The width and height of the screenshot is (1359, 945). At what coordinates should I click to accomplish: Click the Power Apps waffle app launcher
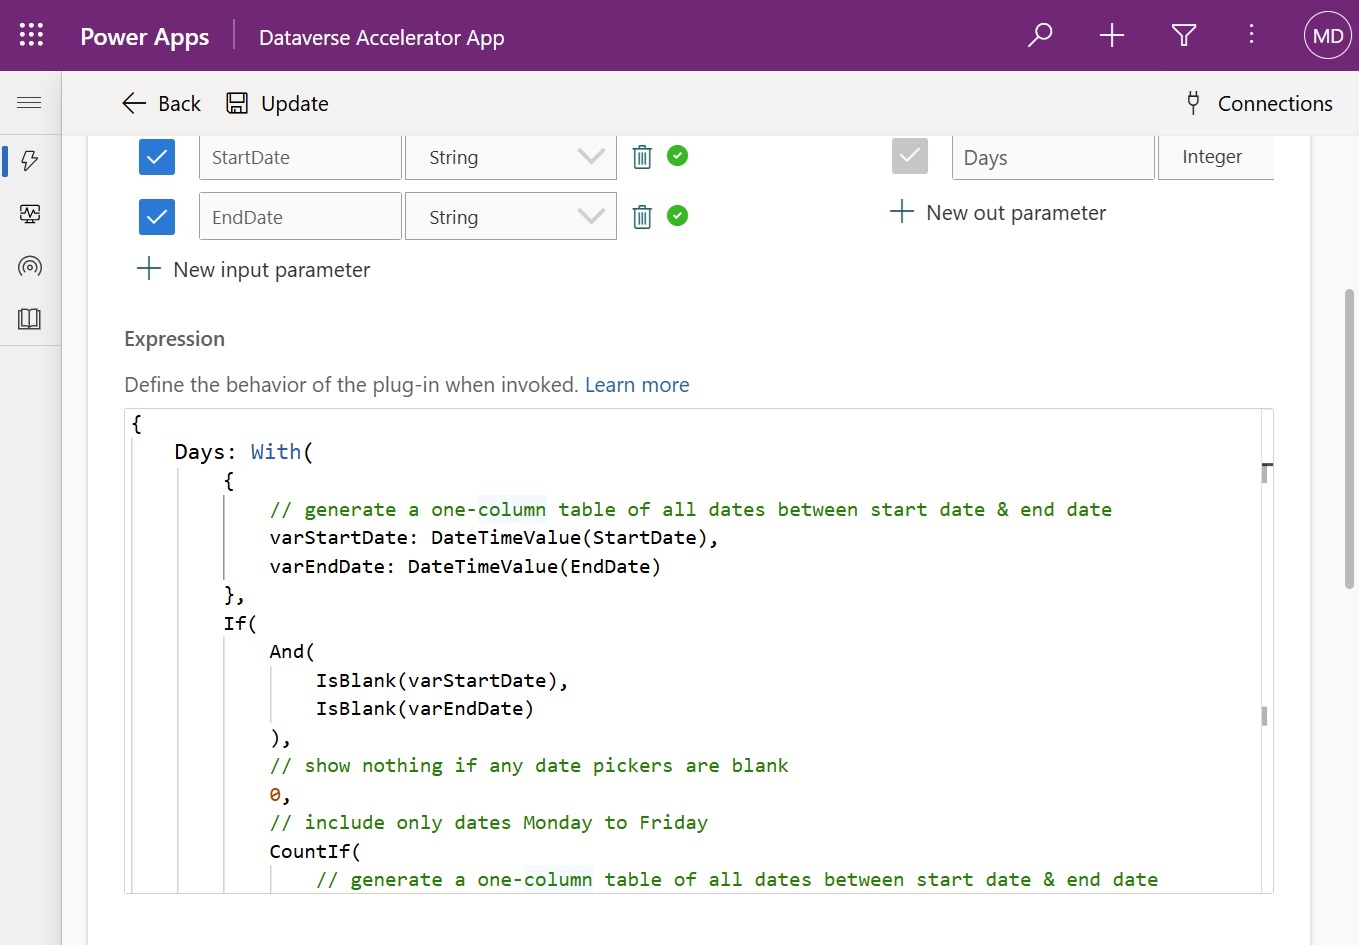31,35
